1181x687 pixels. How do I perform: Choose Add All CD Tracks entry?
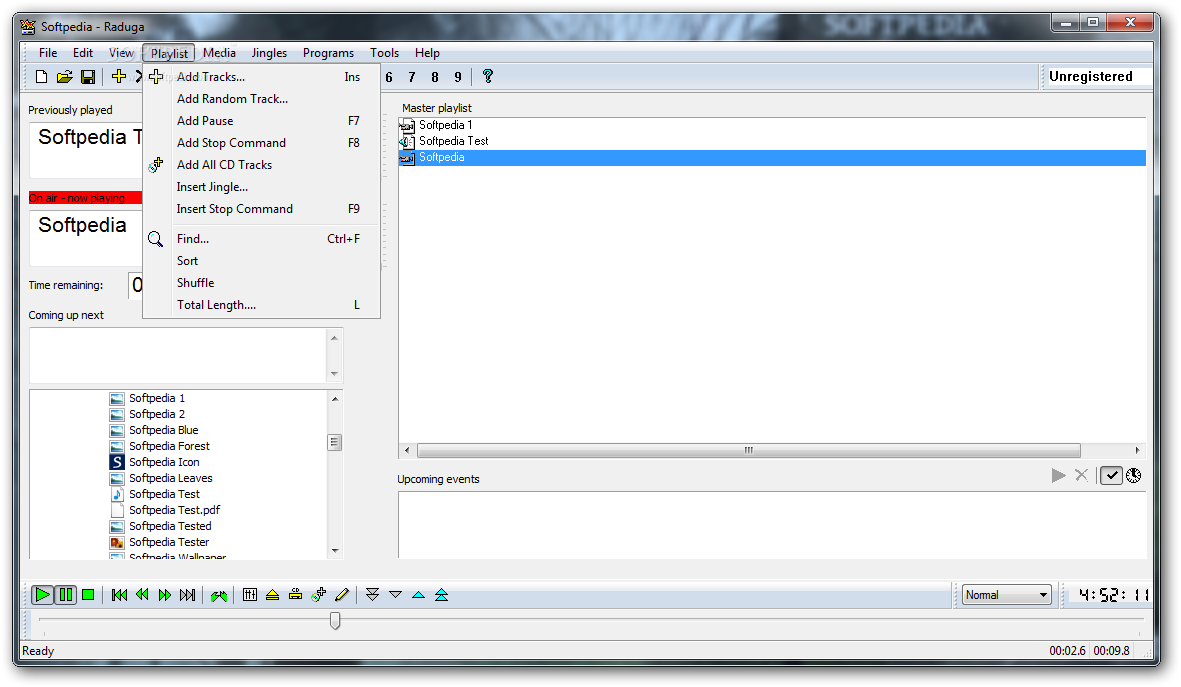tap(261, 165)
